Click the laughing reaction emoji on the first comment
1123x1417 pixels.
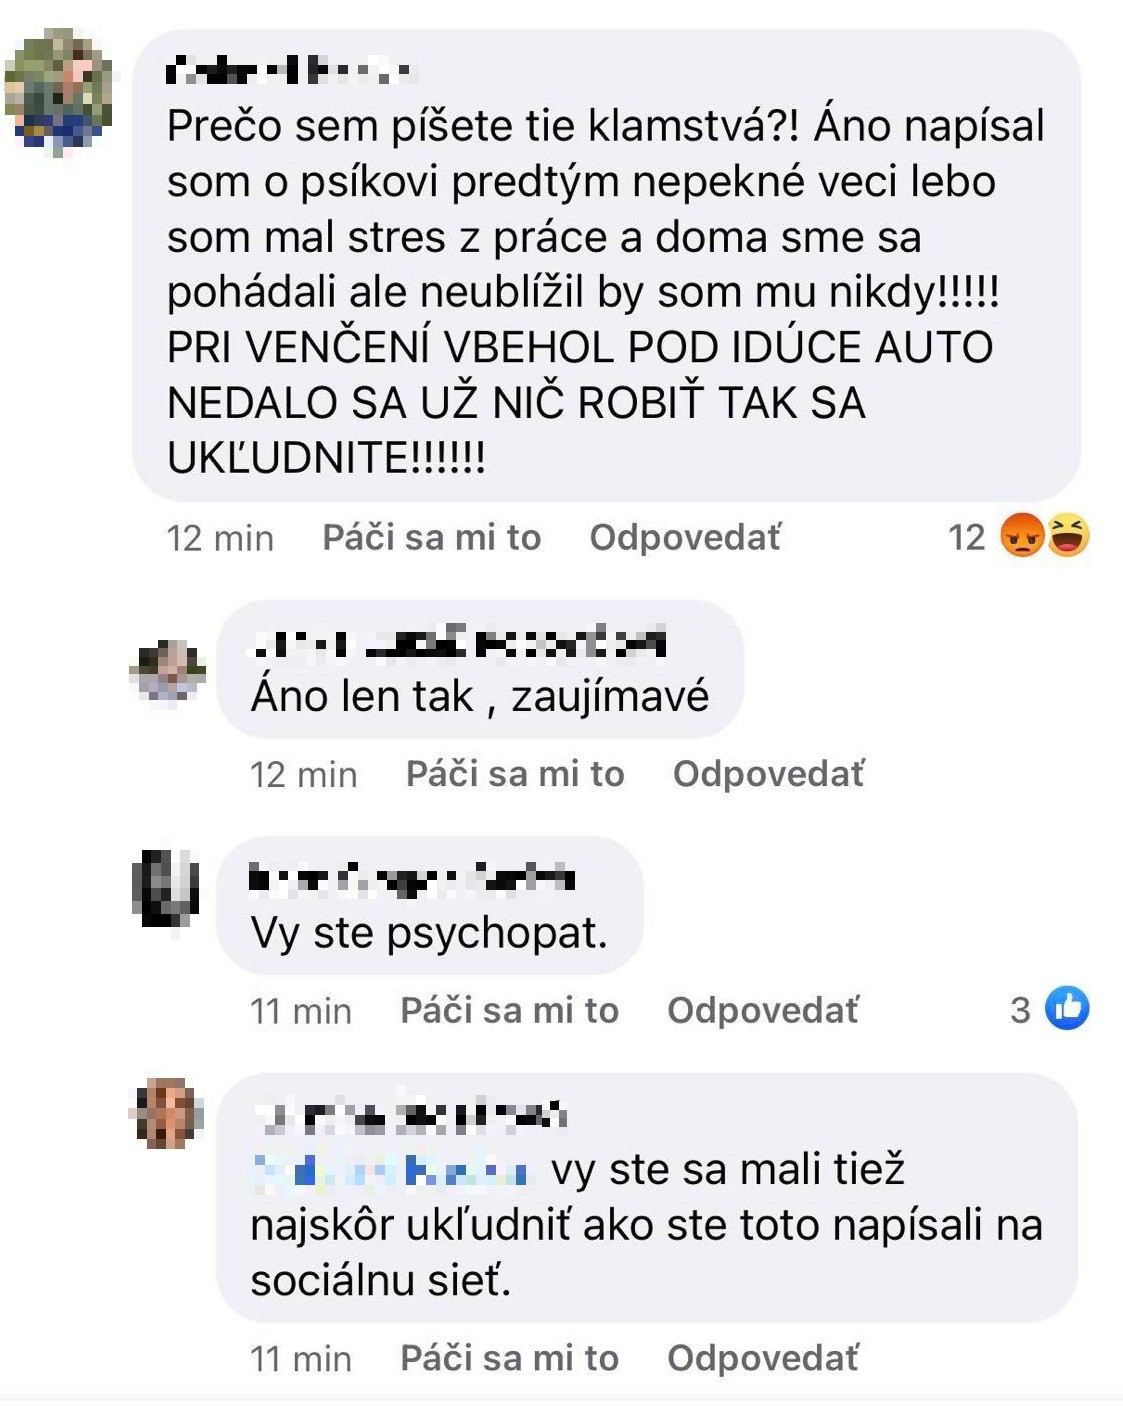(x=1068, y=536)
